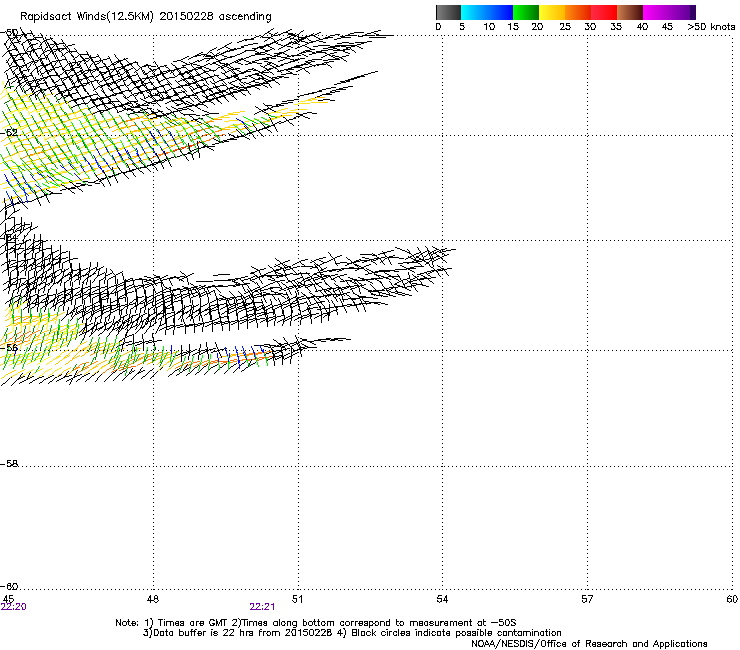Click legend scale number '10'
740x650 pixels.
click(x=489, y=27)
